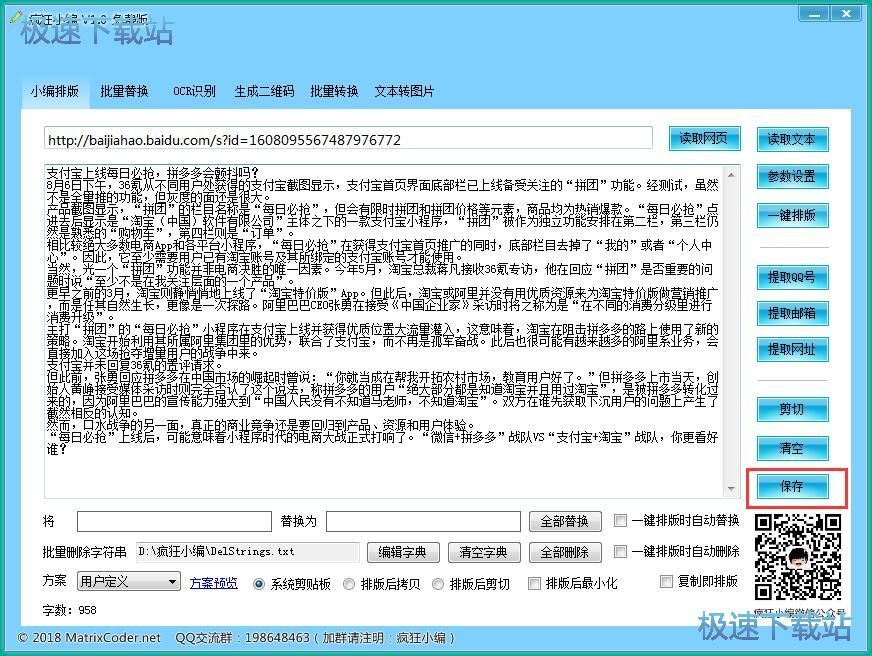Click the 一键排版 button
The height and width of the screenshot is (656, 872).
[x=792, y=215]
